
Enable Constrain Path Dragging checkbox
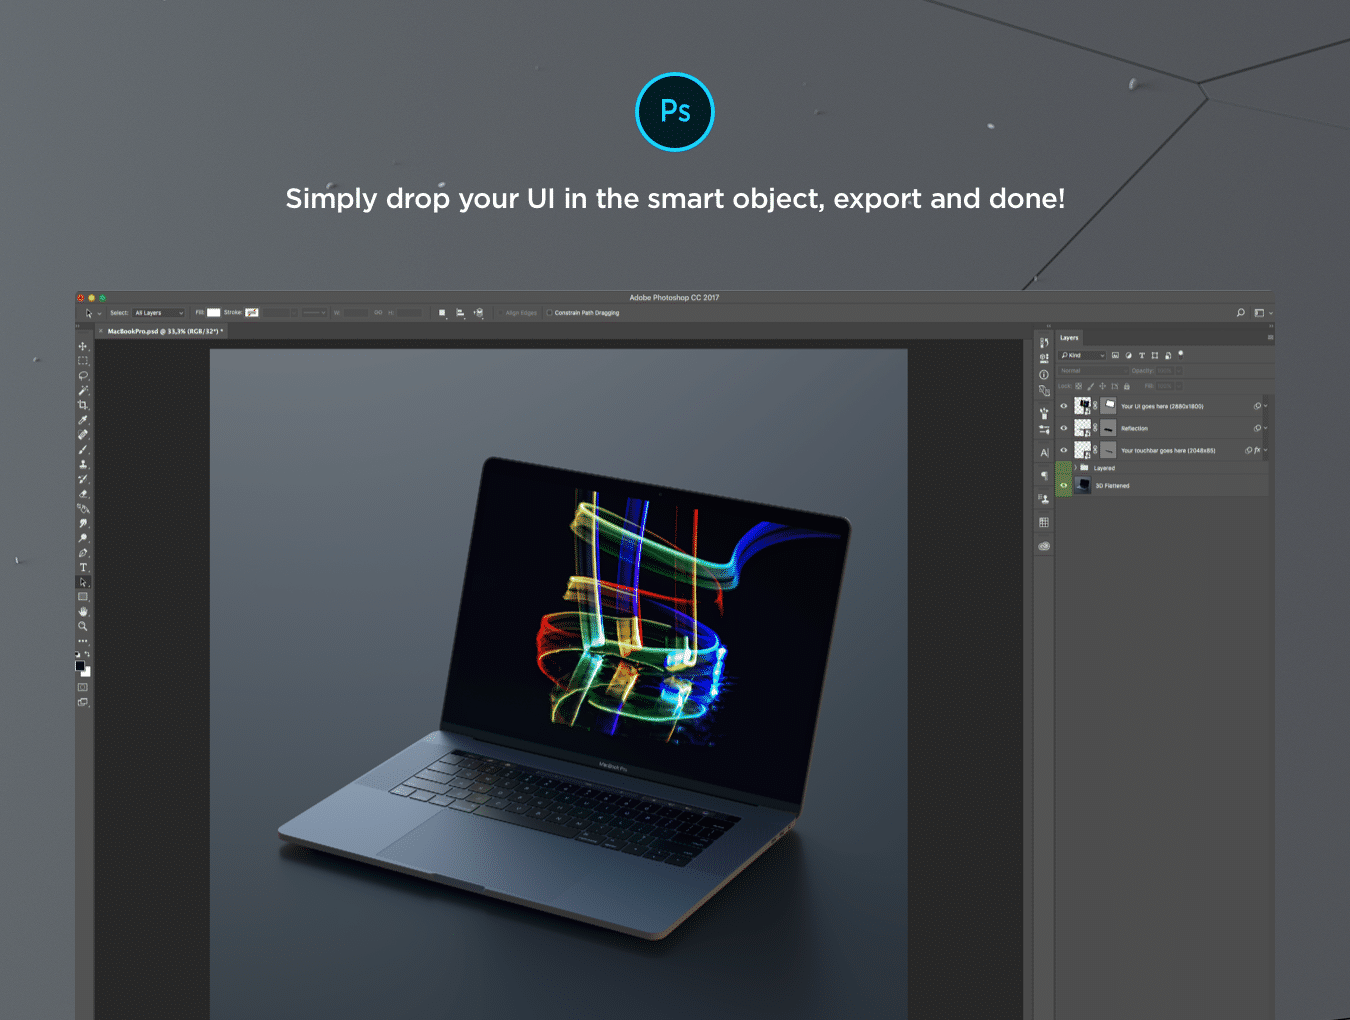pyautogui.click(x=549, y=313)
